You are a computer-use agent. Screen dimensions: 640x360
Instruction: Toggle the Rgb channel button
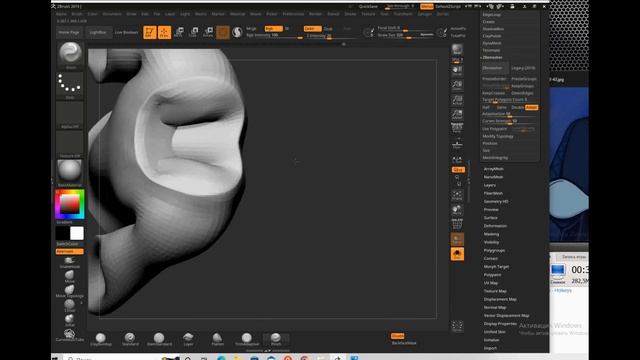click(273, 29)
